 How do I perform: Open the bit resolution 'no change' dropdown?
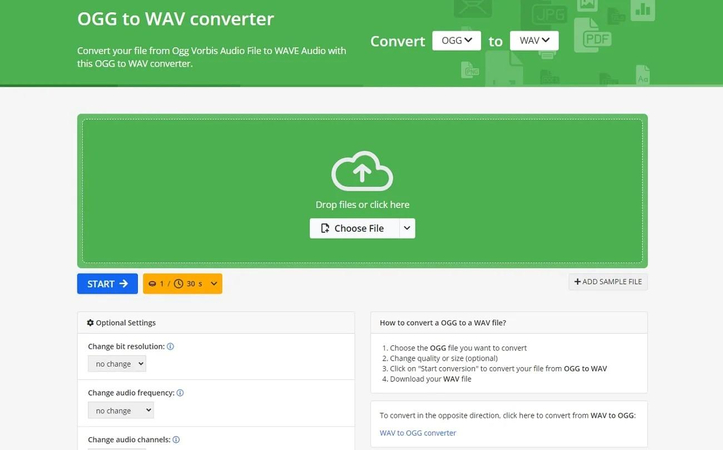[x=117, y=364]
